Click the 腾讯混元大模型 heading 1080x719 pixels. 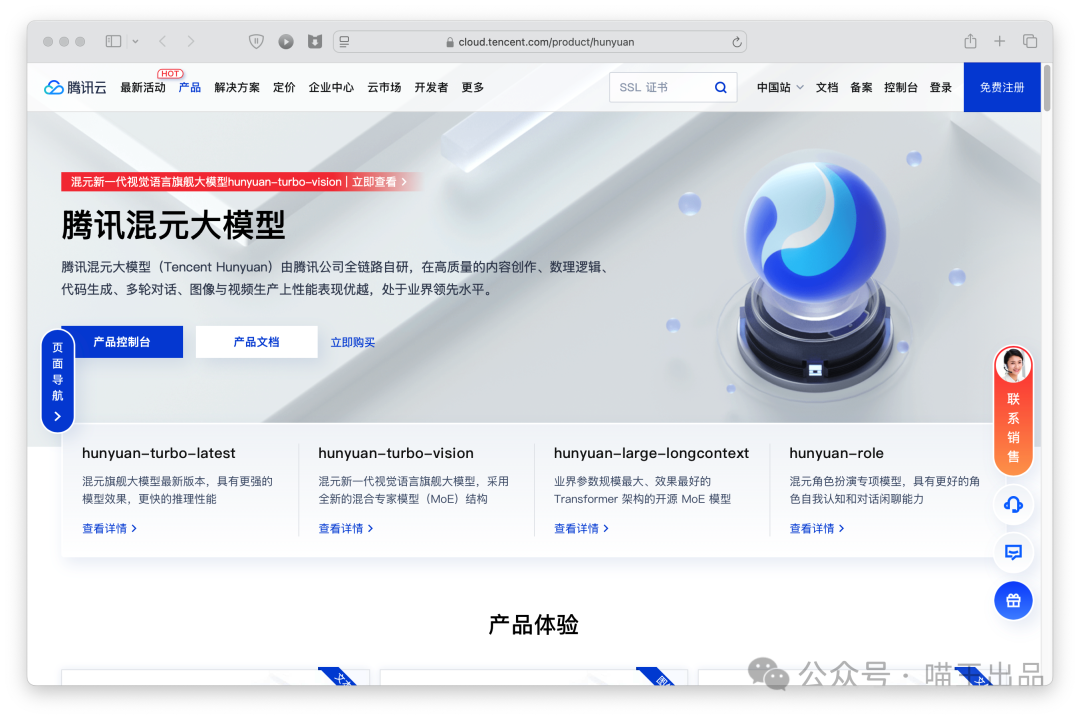[x=174, y=225]
